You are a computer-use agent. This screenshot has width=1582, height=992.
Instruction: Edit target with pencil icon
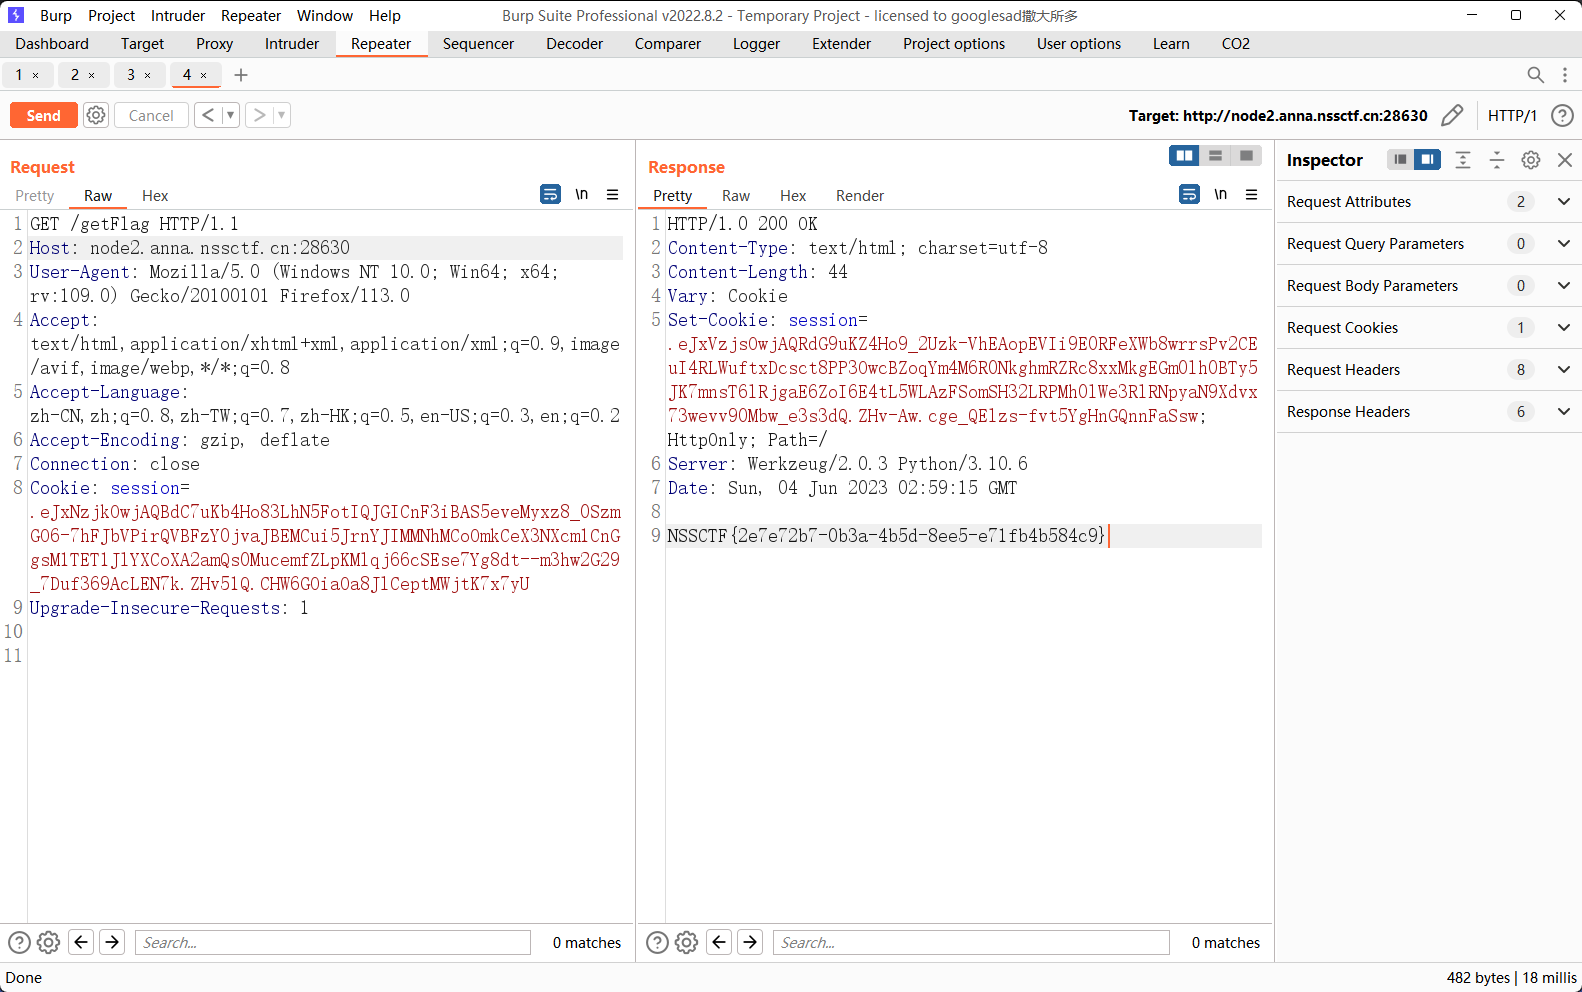click(x=1452, y=116)
